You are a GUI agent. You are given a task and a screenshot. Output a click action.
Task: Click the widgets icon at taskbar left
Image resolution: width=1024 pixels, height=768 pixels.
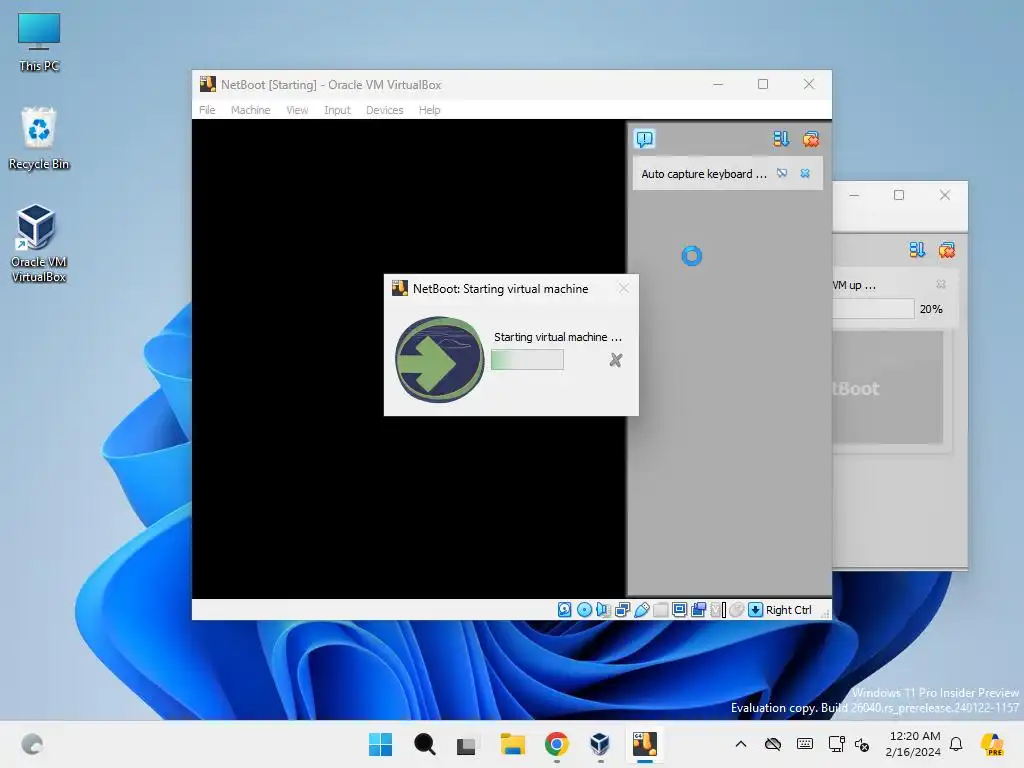32,744
